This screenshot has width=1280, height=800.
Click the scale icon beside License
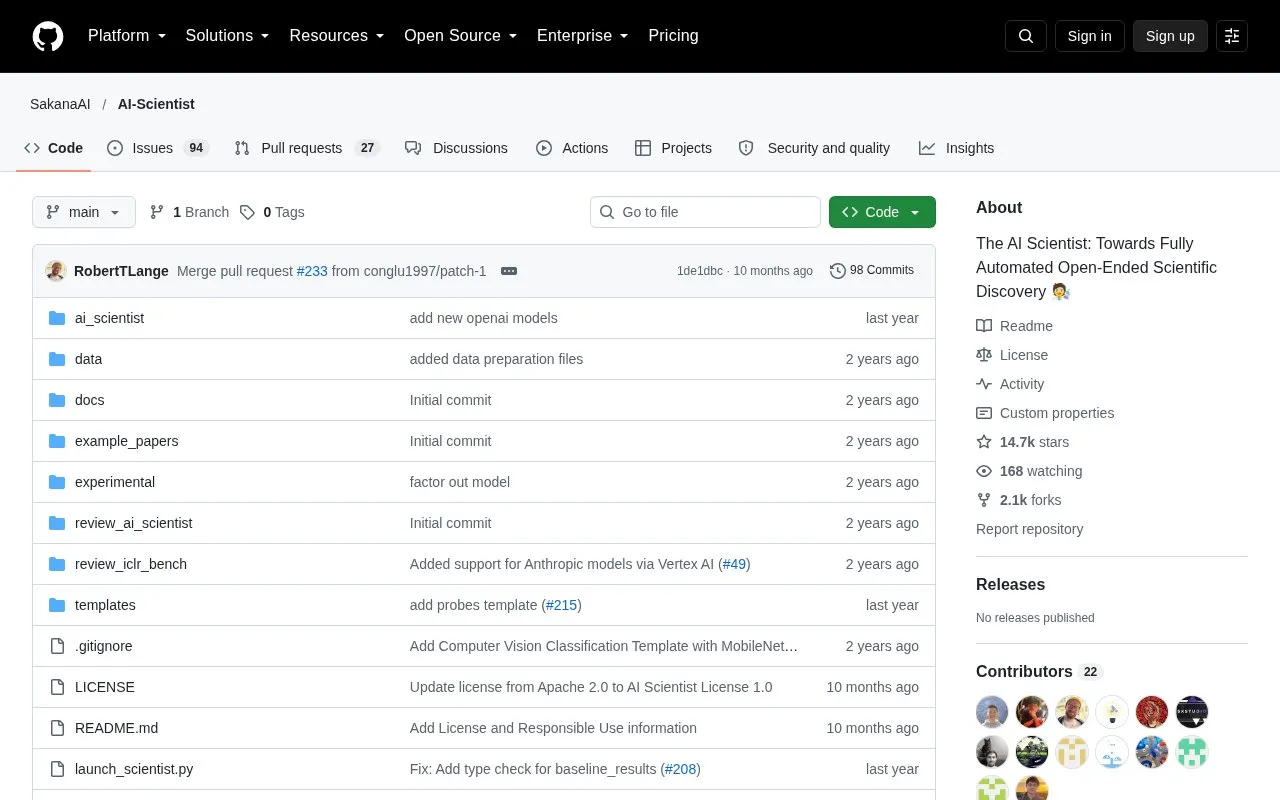coord(984,355)
